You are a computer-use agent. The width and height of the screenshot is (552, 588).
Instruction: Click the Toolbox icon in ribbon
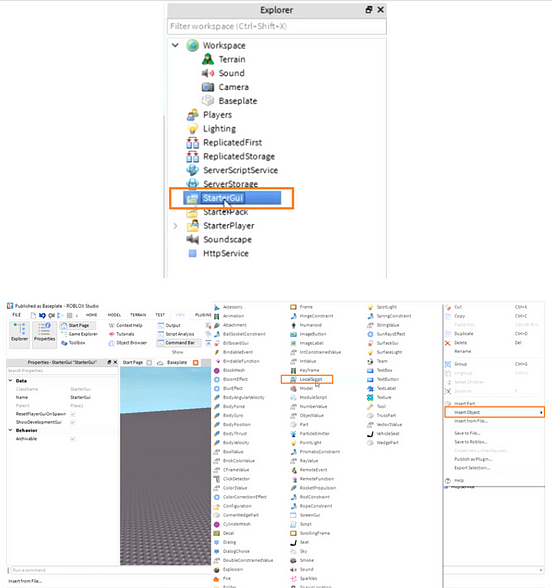pyautogui.click(x=64, y=343)
